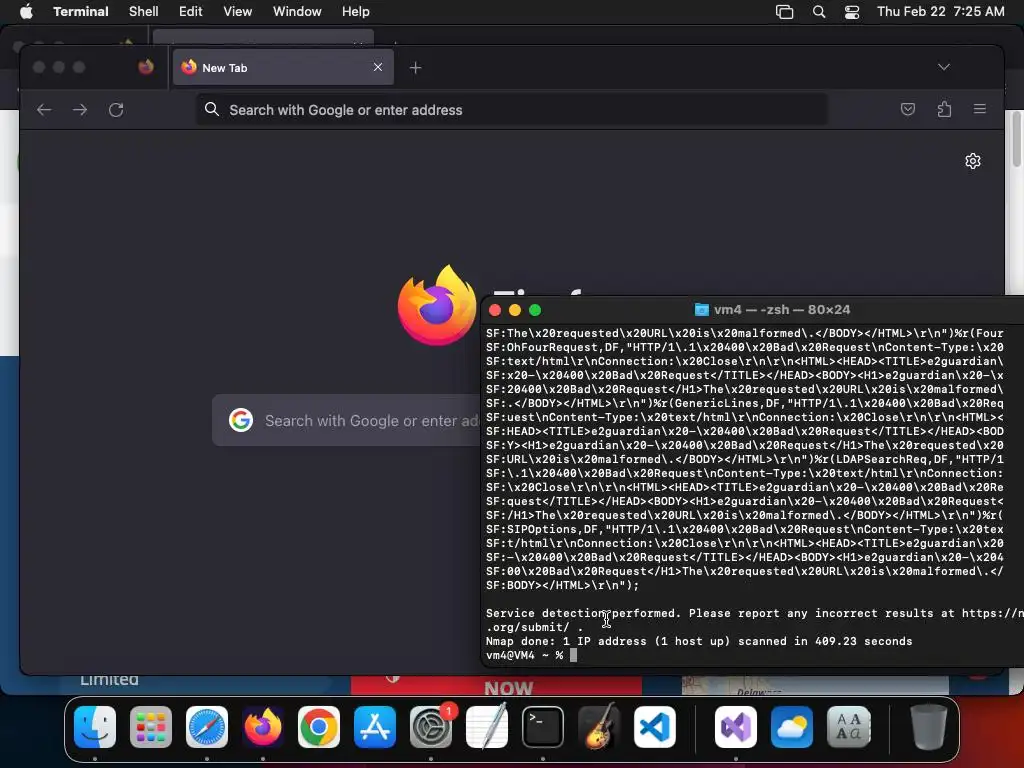Image resolution: width=1024 pixels, height=768 pixels.
Task: Open the Help menu
Action: coord(355,11)
